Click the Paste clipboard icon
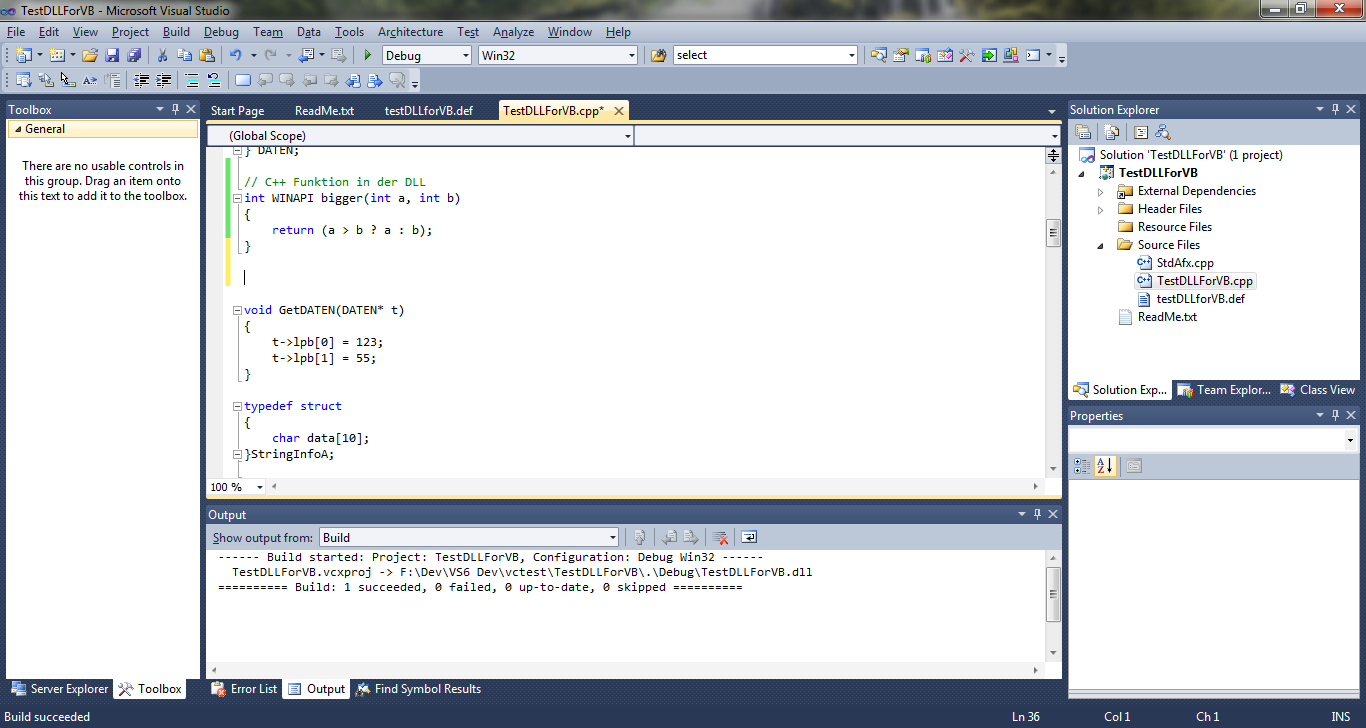 (x=205, y=56)
